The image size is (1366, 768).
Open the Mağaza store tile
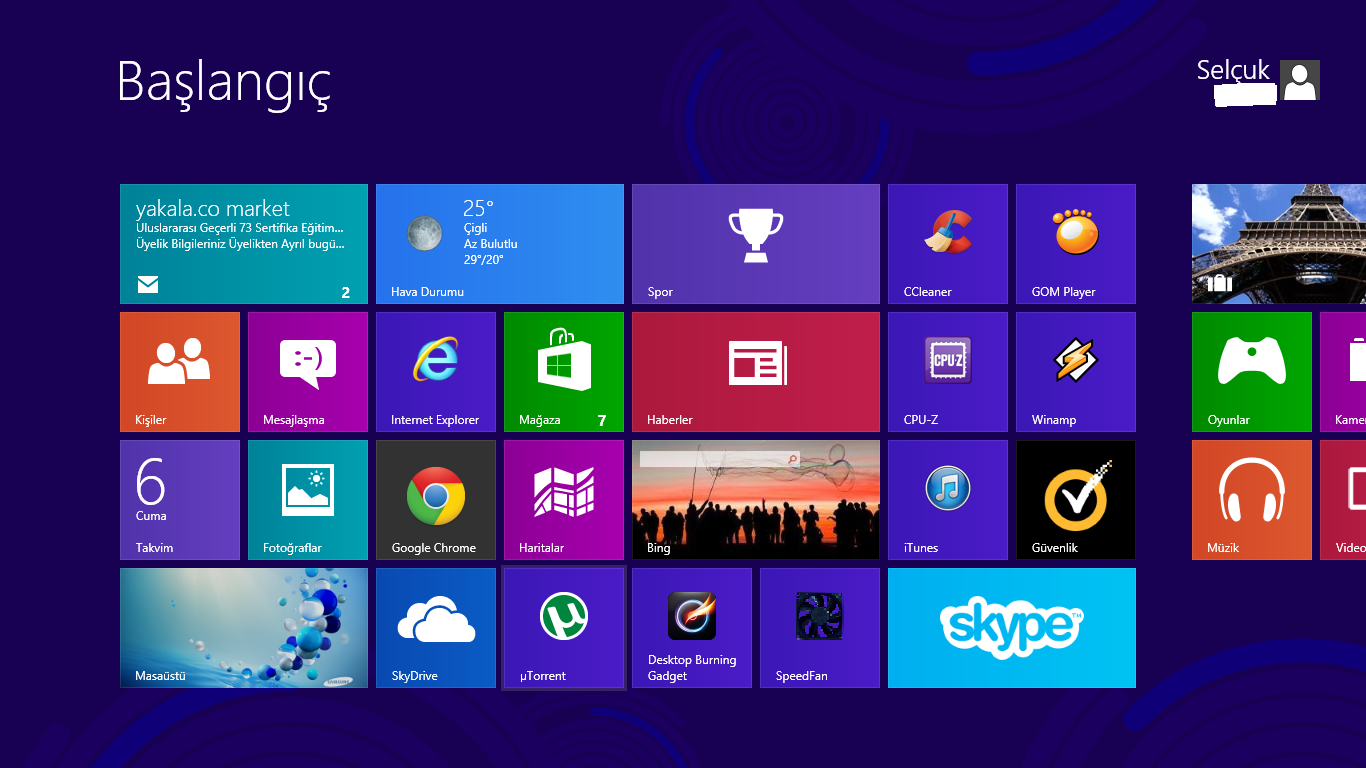click(564, 372)
